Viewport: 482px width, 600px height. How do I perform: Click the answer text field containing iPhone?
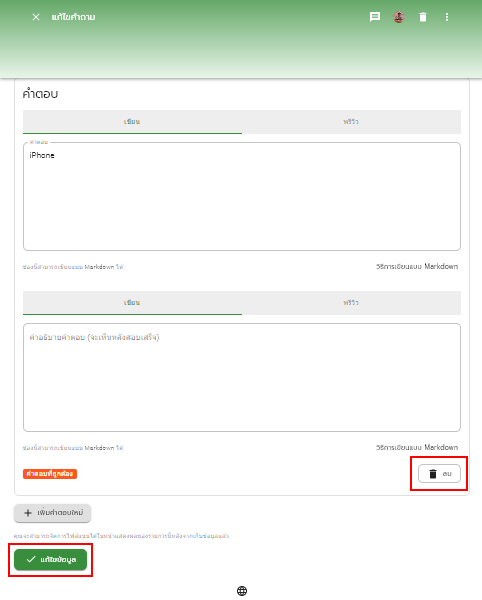click(x=242, y=197)
